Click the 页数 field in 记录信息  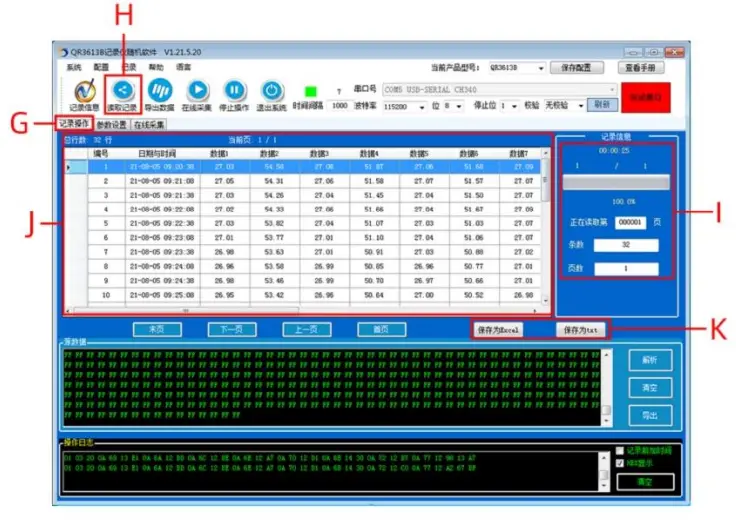coord(626,269)
